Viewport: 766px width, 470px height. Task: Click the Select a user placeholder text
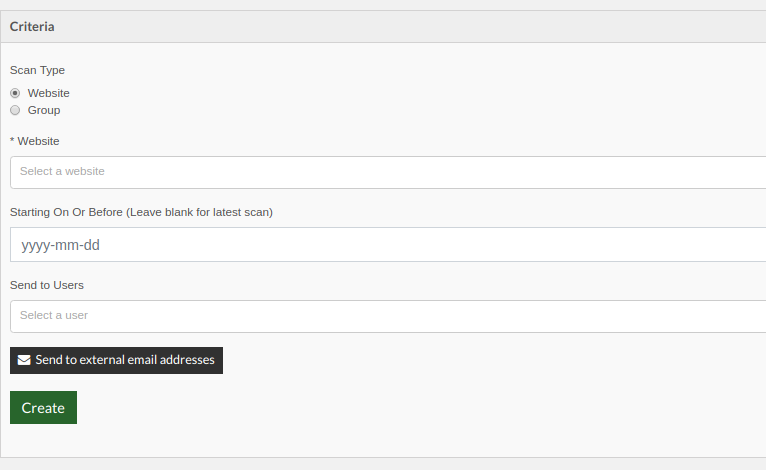tap(54, 315)
